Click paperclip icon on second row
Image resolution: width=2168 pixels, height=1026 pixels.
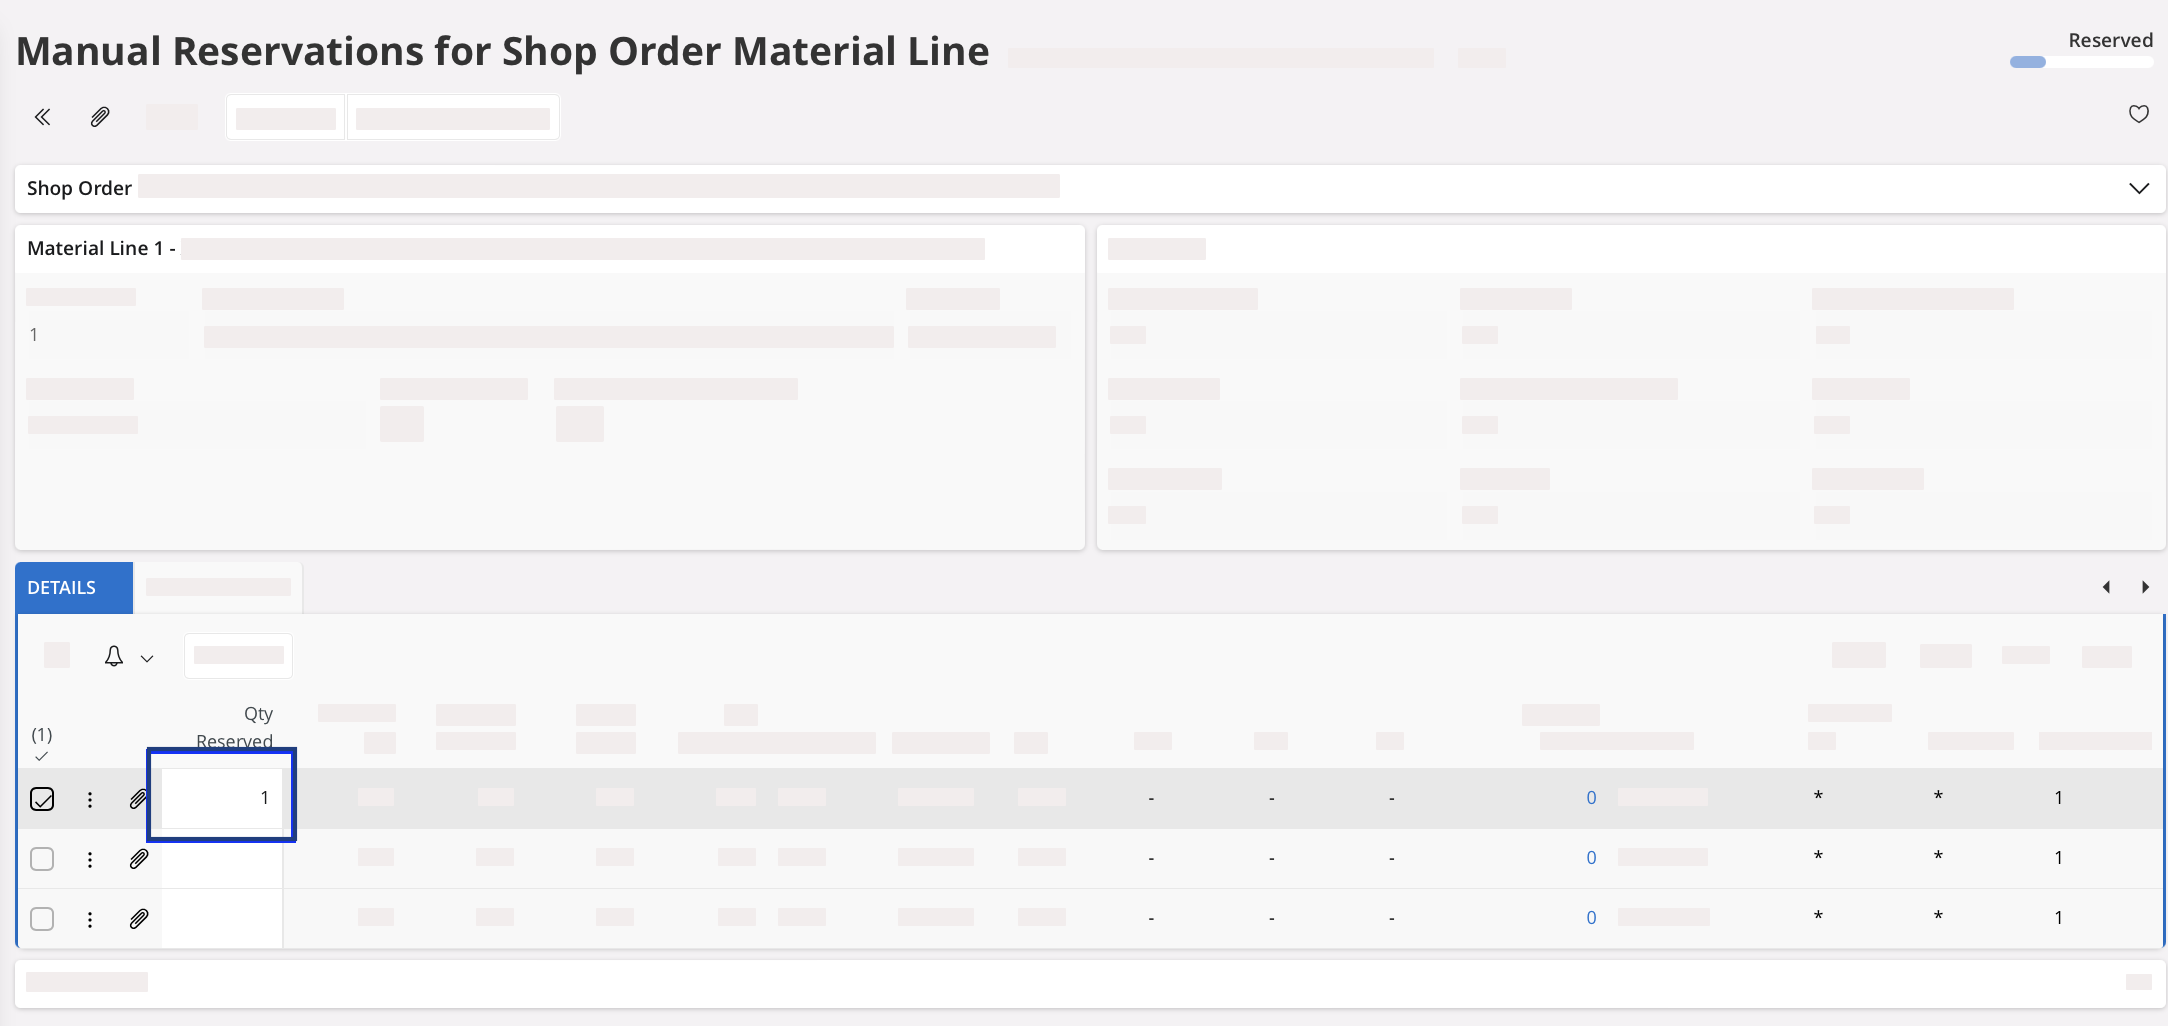[139, 859]
